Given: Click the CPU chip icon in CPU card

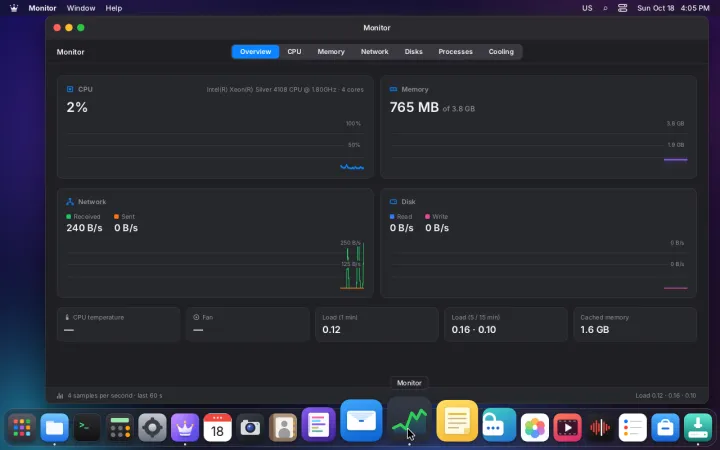Looking at the screenshot, I should (x=70, y=89).
